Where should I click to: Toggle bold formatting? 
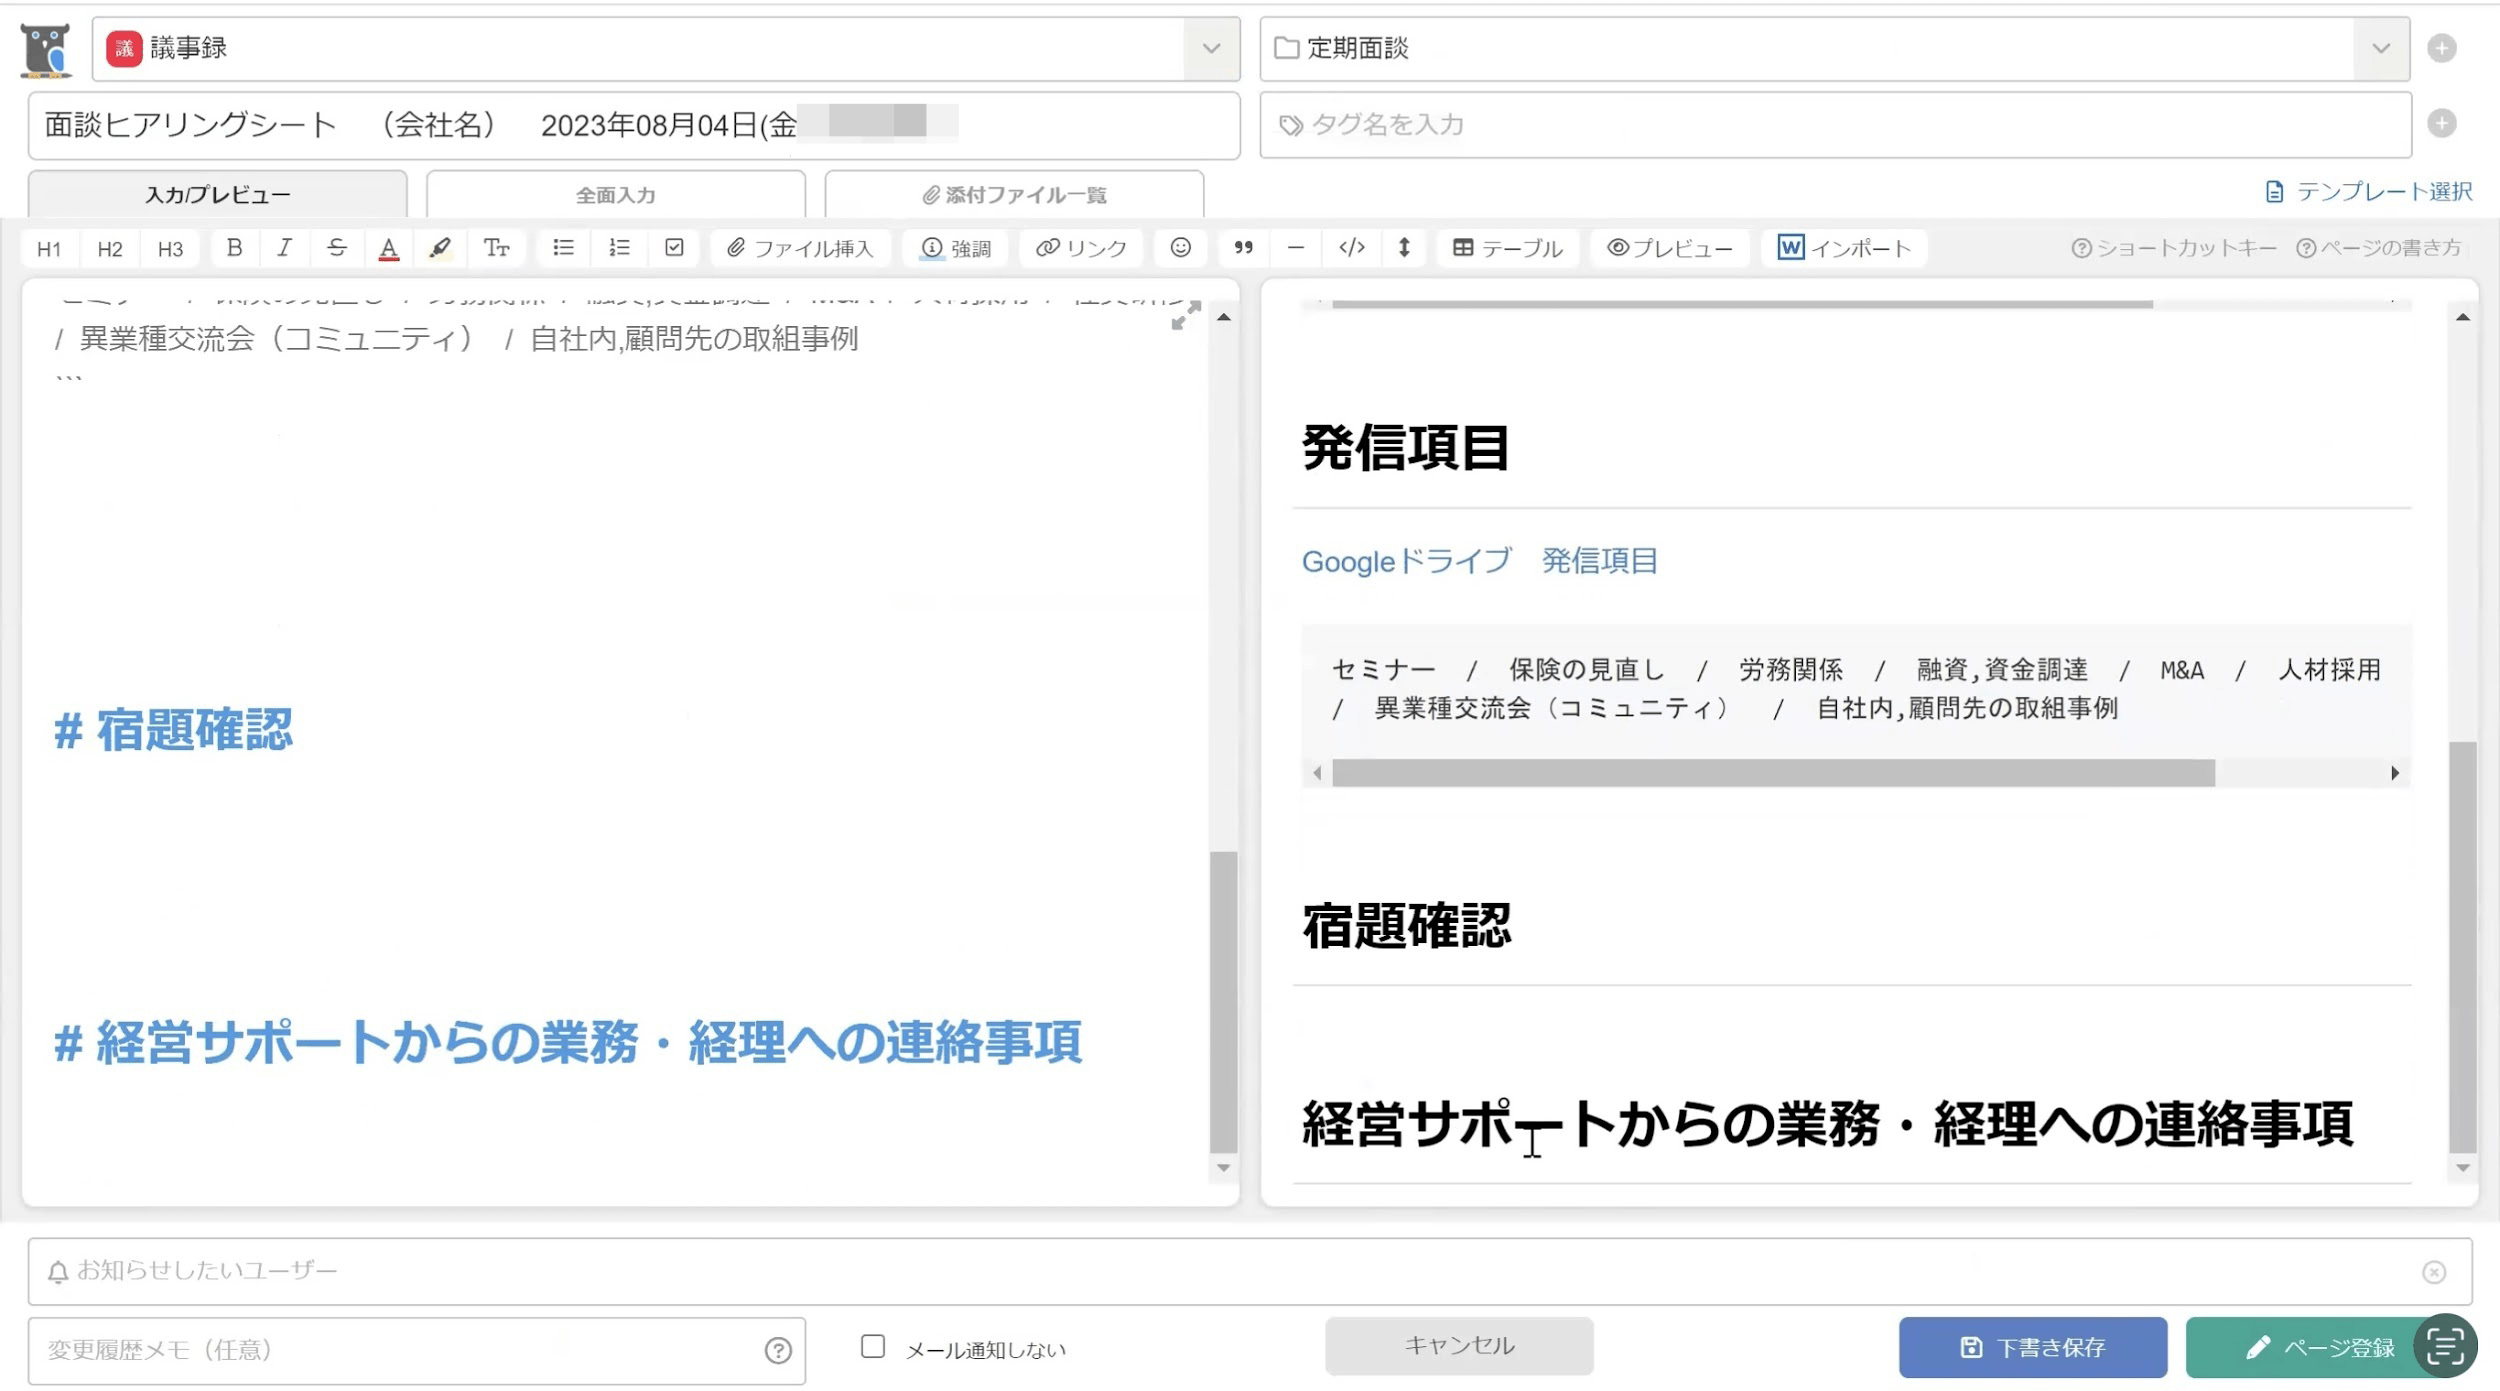coord(234,248)
